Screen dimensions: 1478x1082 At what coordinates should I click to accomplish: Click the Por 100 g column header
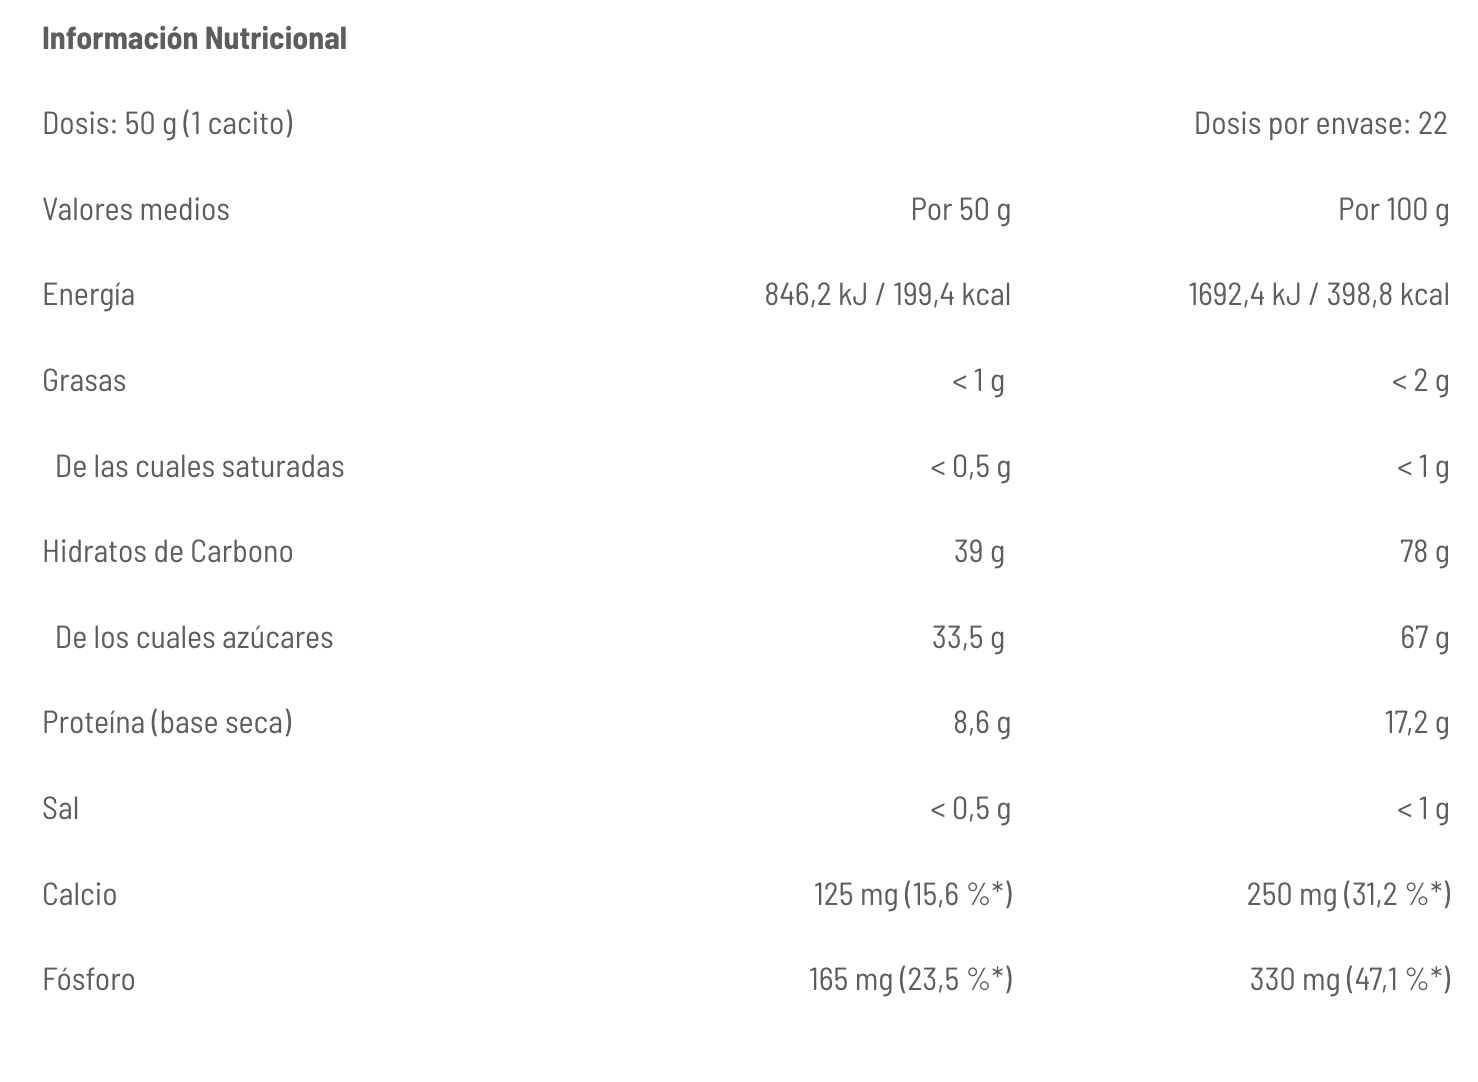(1393, 209)
